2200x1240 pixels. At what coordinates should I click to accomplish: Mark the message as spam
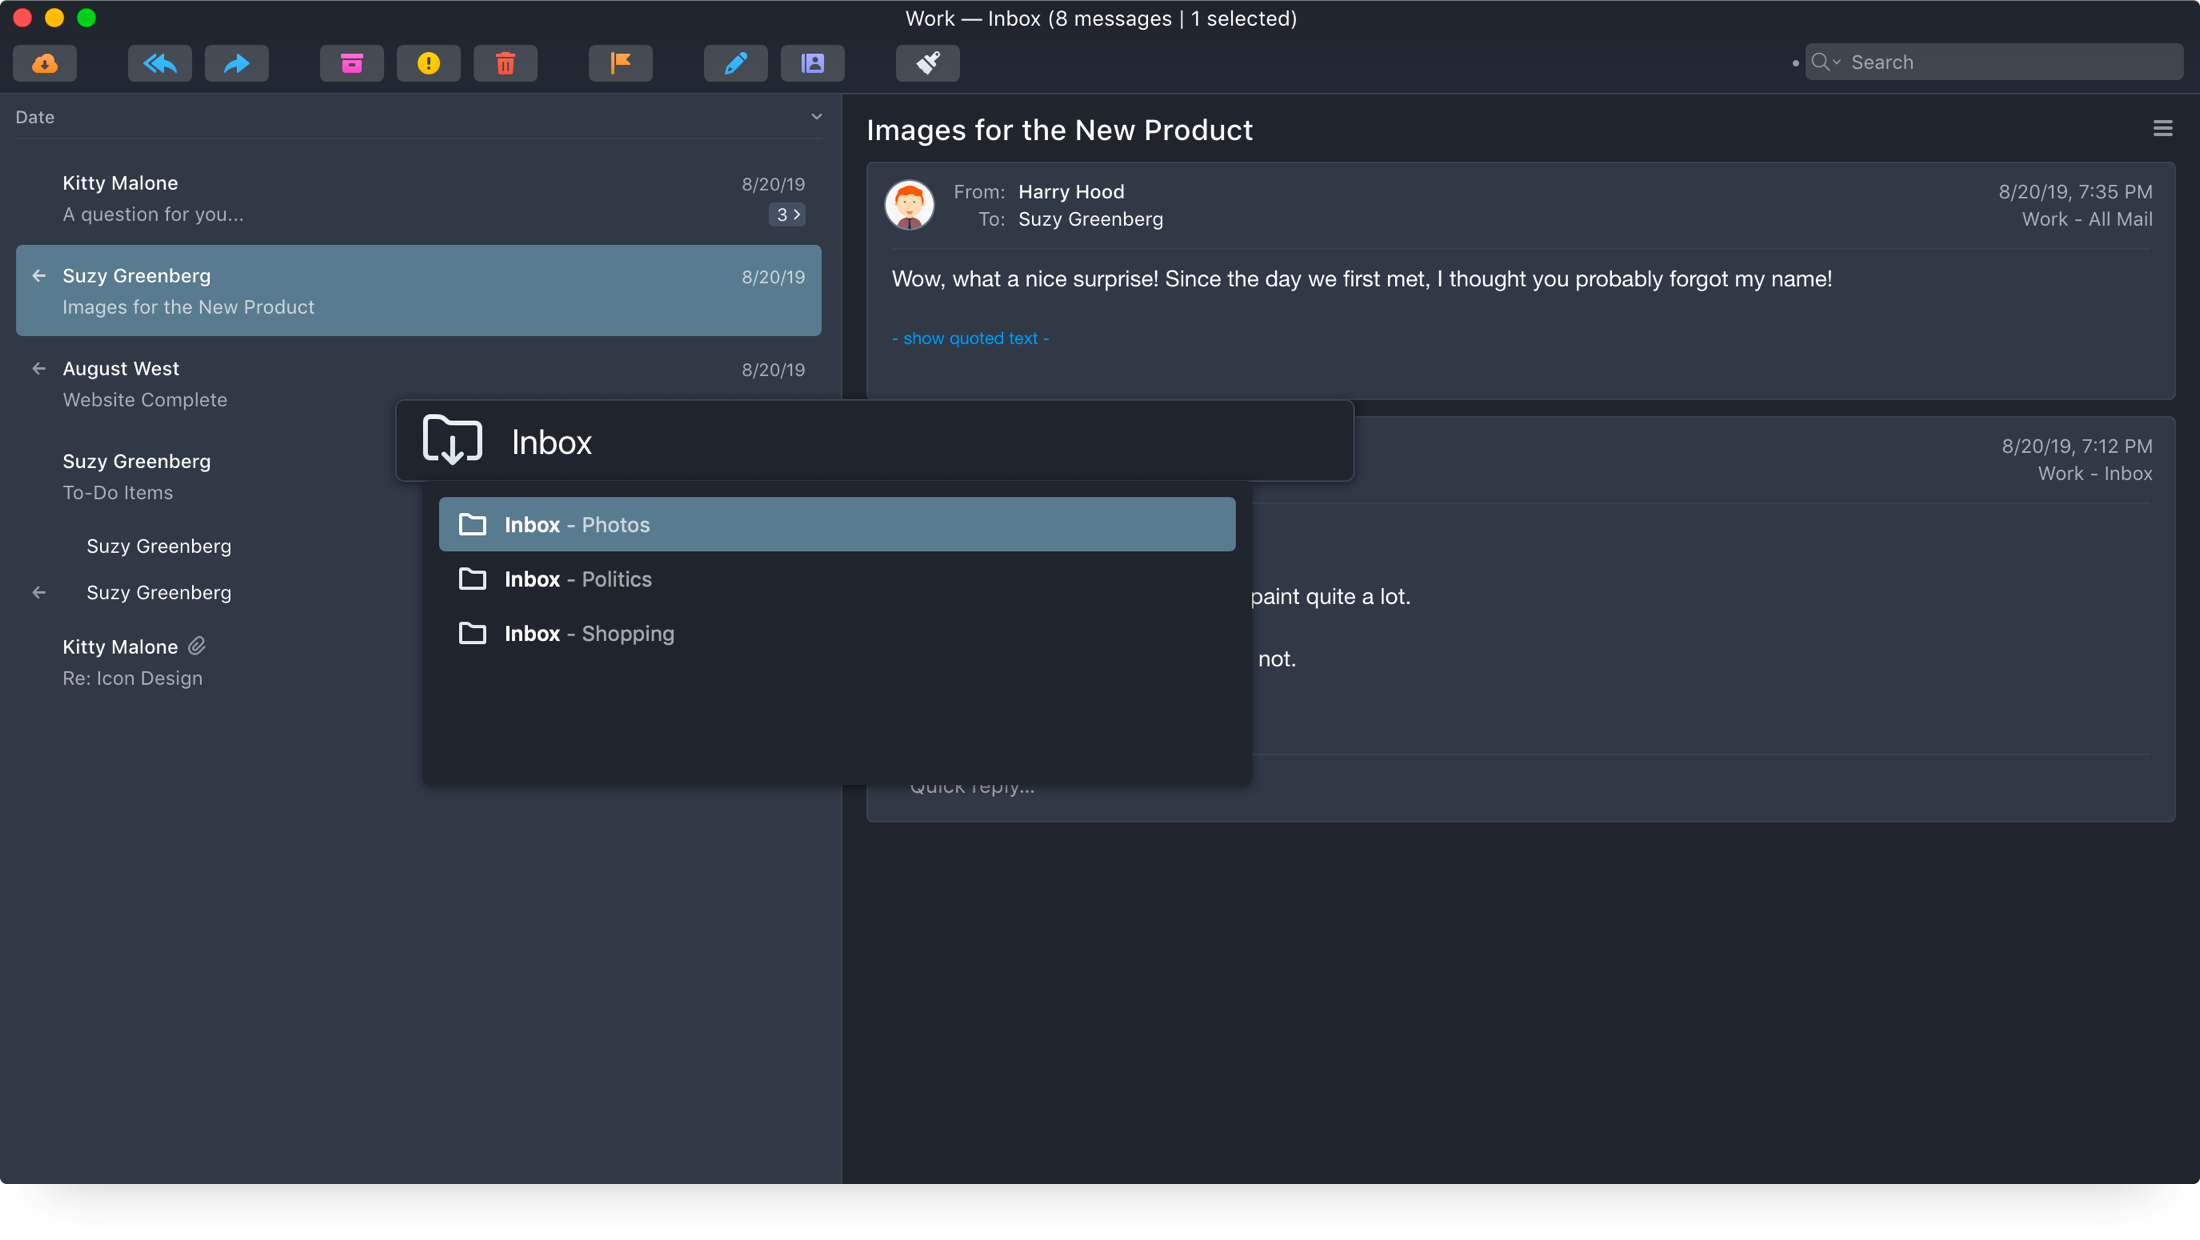tap(428, 62)
